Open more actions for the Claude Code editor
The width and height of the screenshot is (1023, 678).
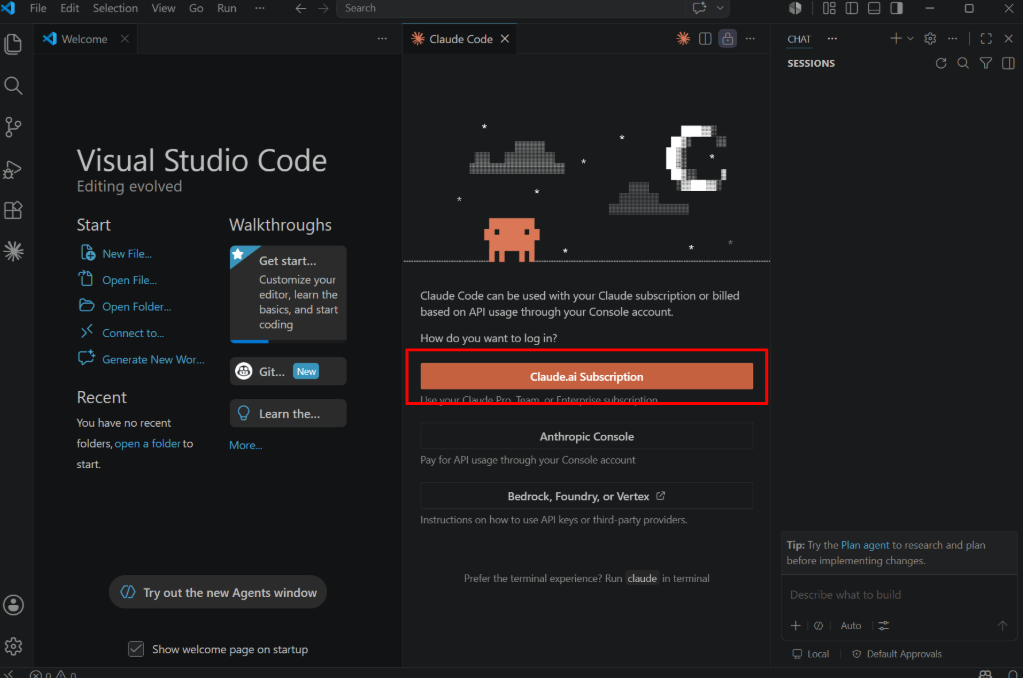tap(750, 39)
